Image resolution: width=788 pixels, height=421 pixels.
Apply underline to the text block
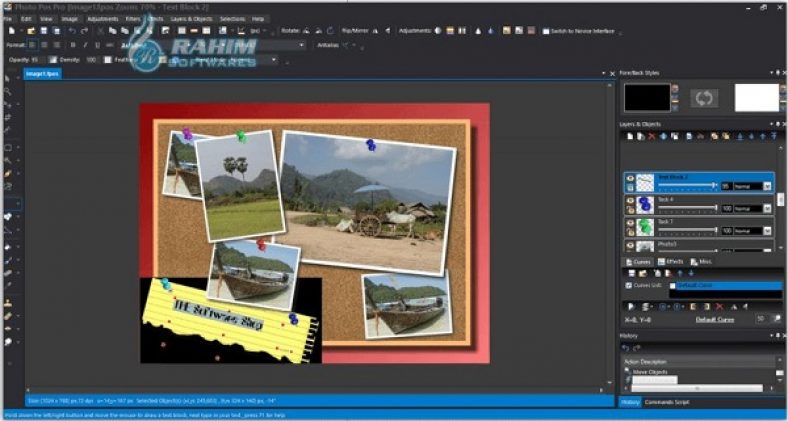[97, 45]
